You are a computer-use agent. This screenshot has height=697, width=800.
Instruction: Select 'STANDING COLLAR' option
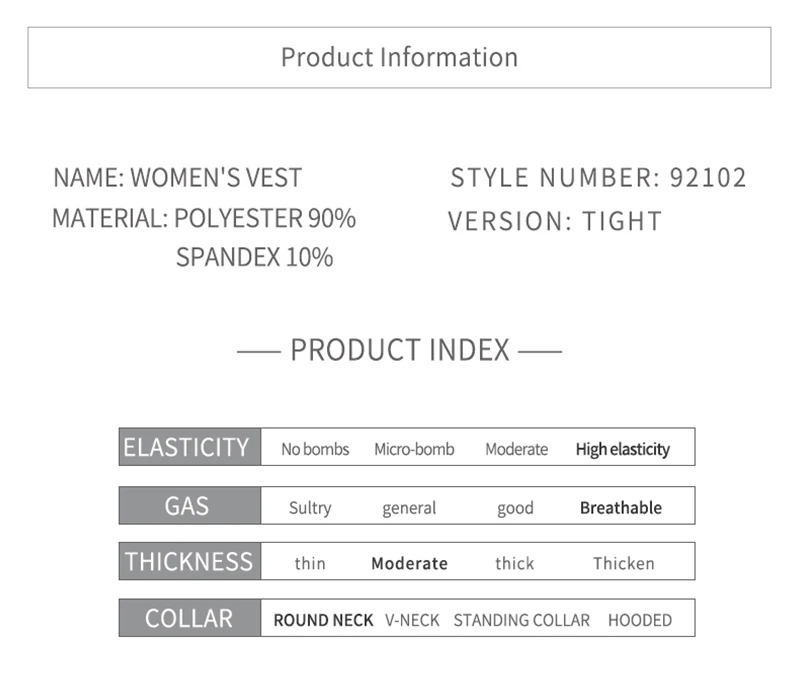point(521,620)
